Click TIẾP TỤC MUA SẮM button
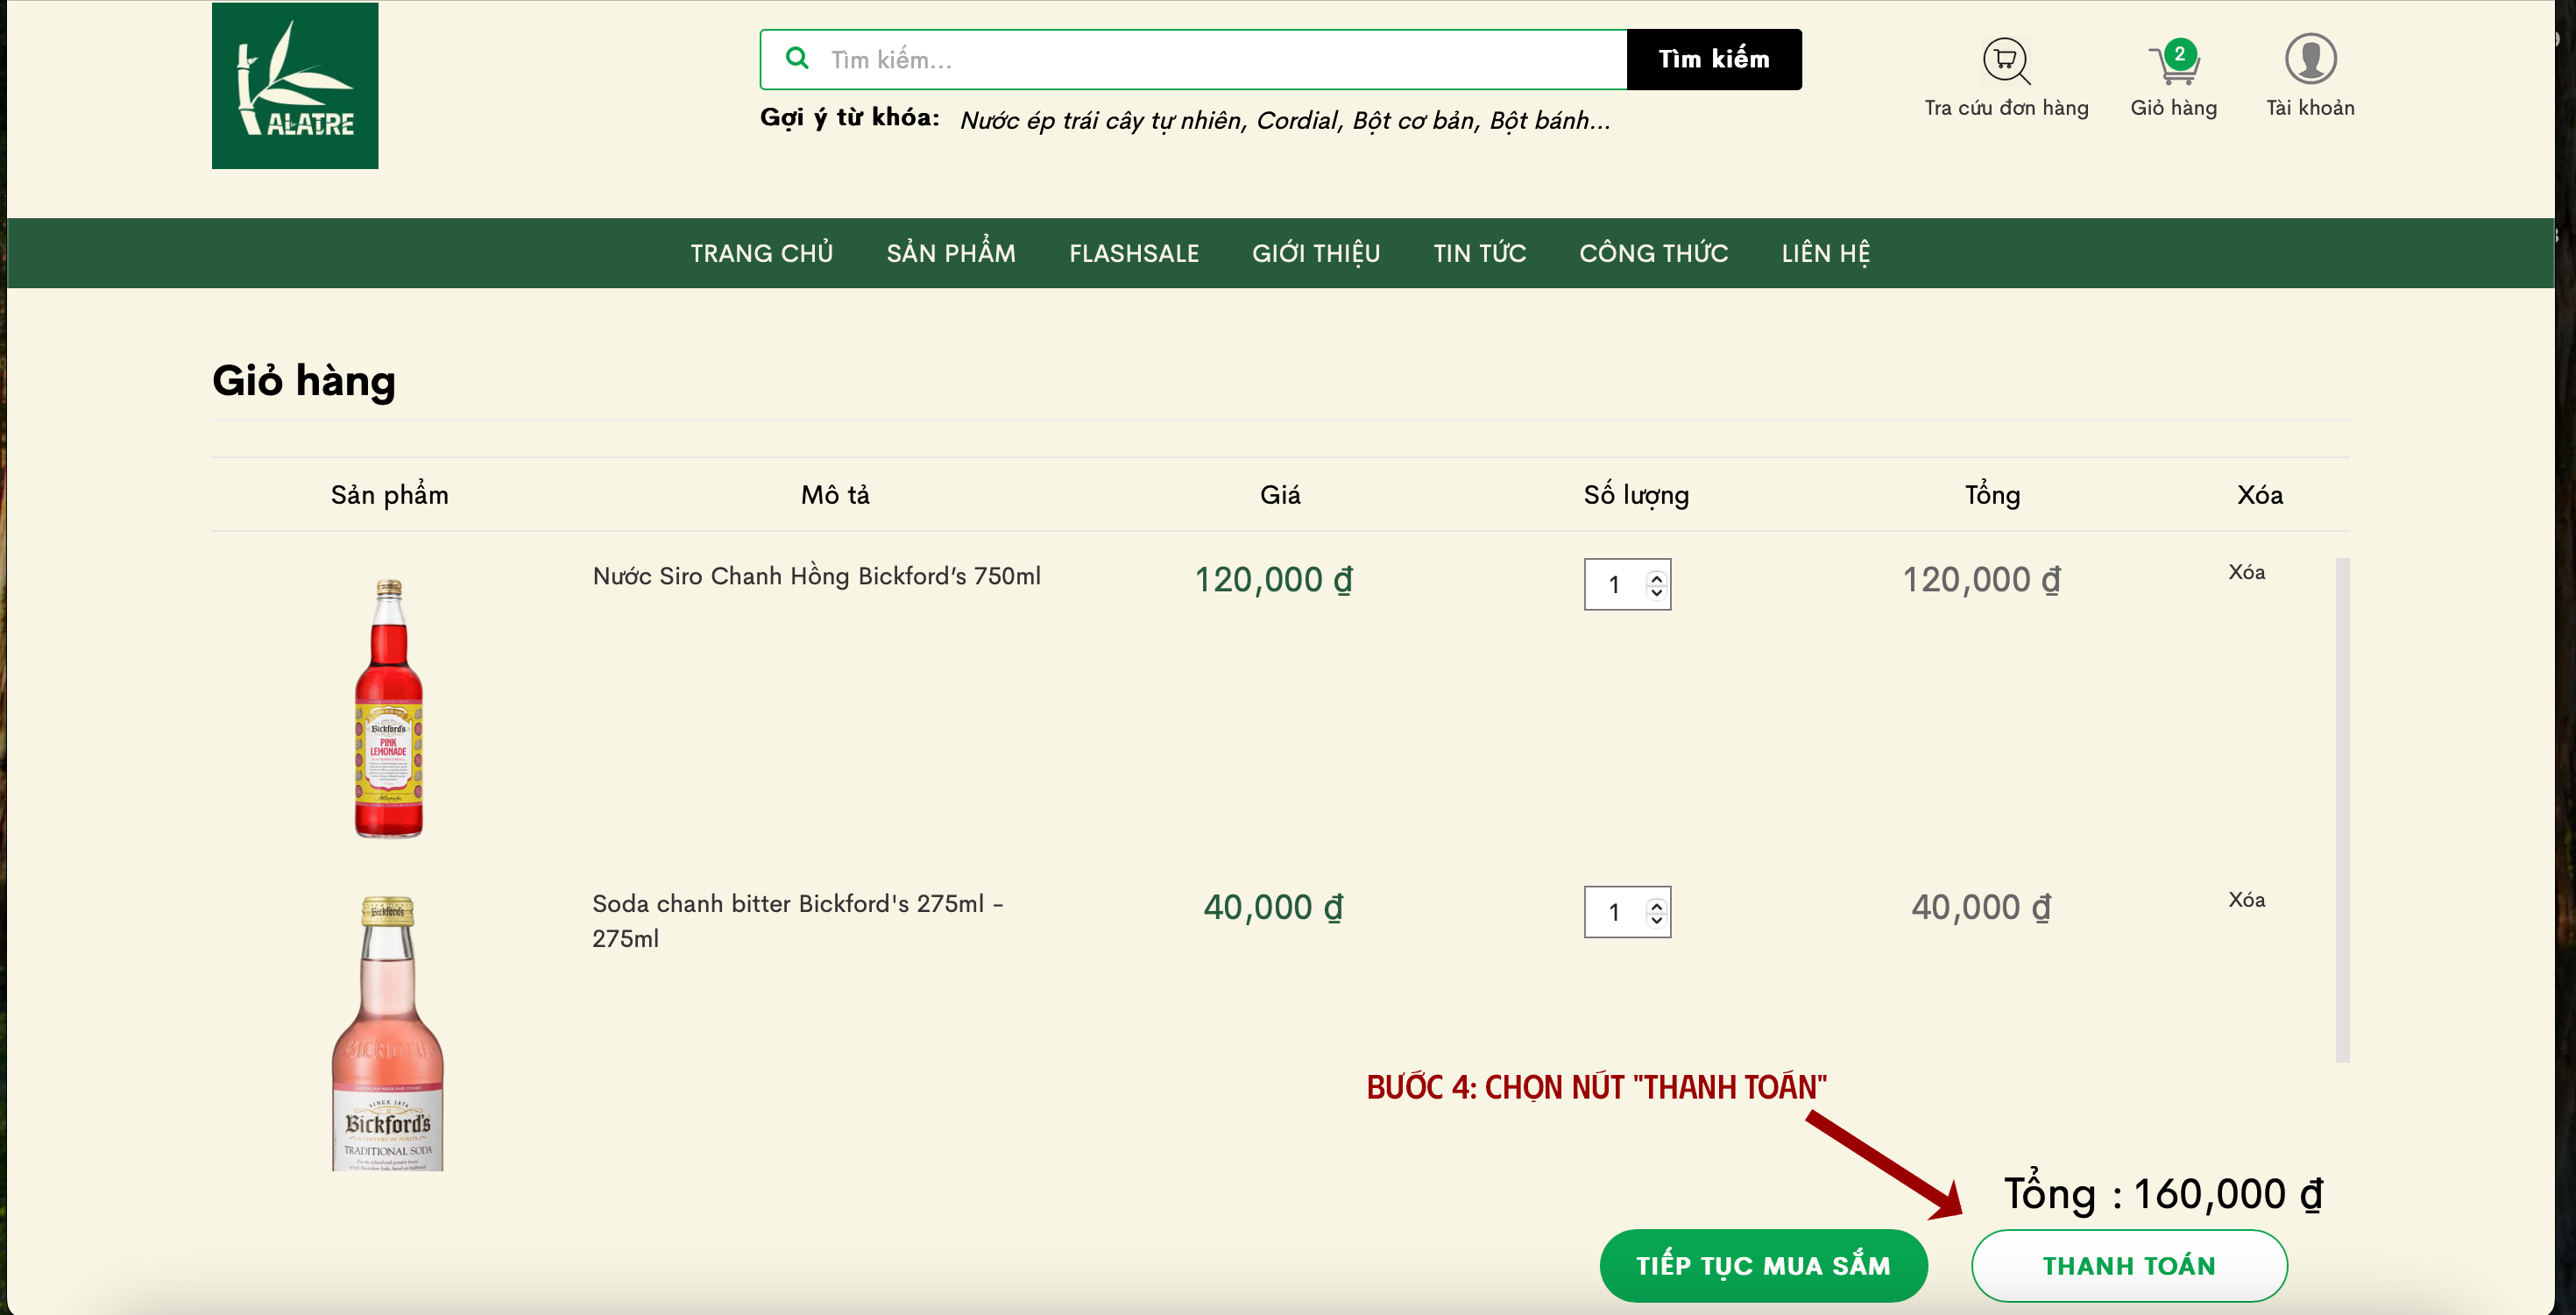 (1763, 1265)
